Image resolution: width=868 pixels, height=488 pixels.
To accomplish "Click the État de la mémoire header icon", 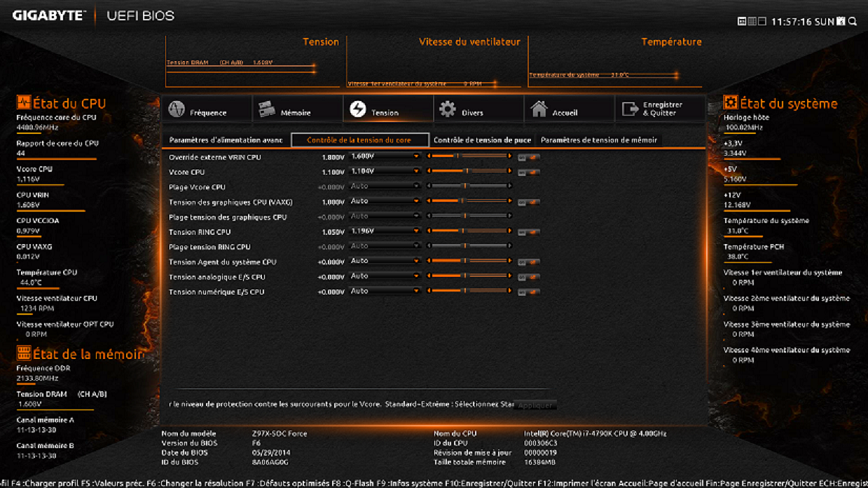I will click(x=23, y=353).
